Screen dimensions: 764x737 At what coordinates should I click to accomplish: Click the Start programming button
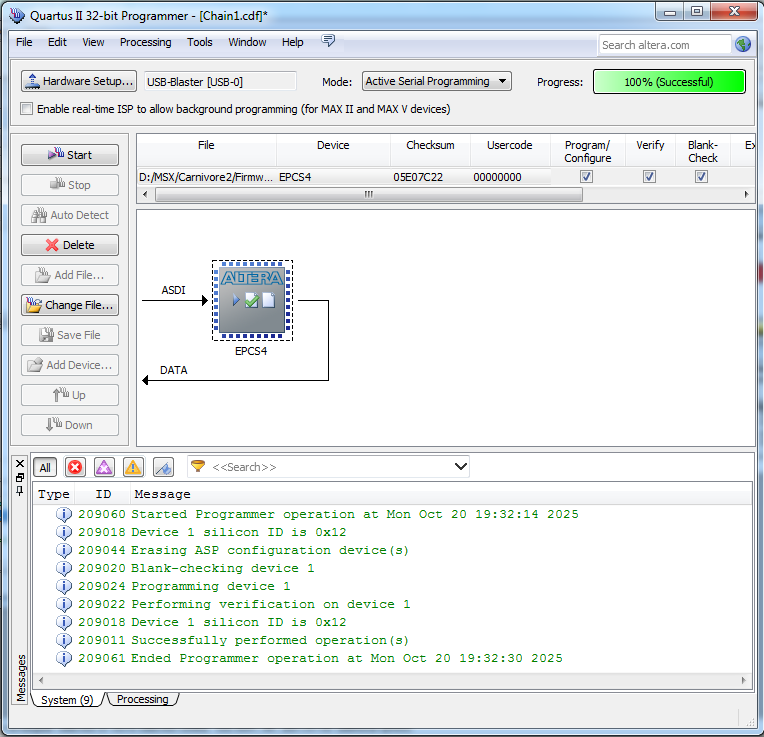coord(70,155)
